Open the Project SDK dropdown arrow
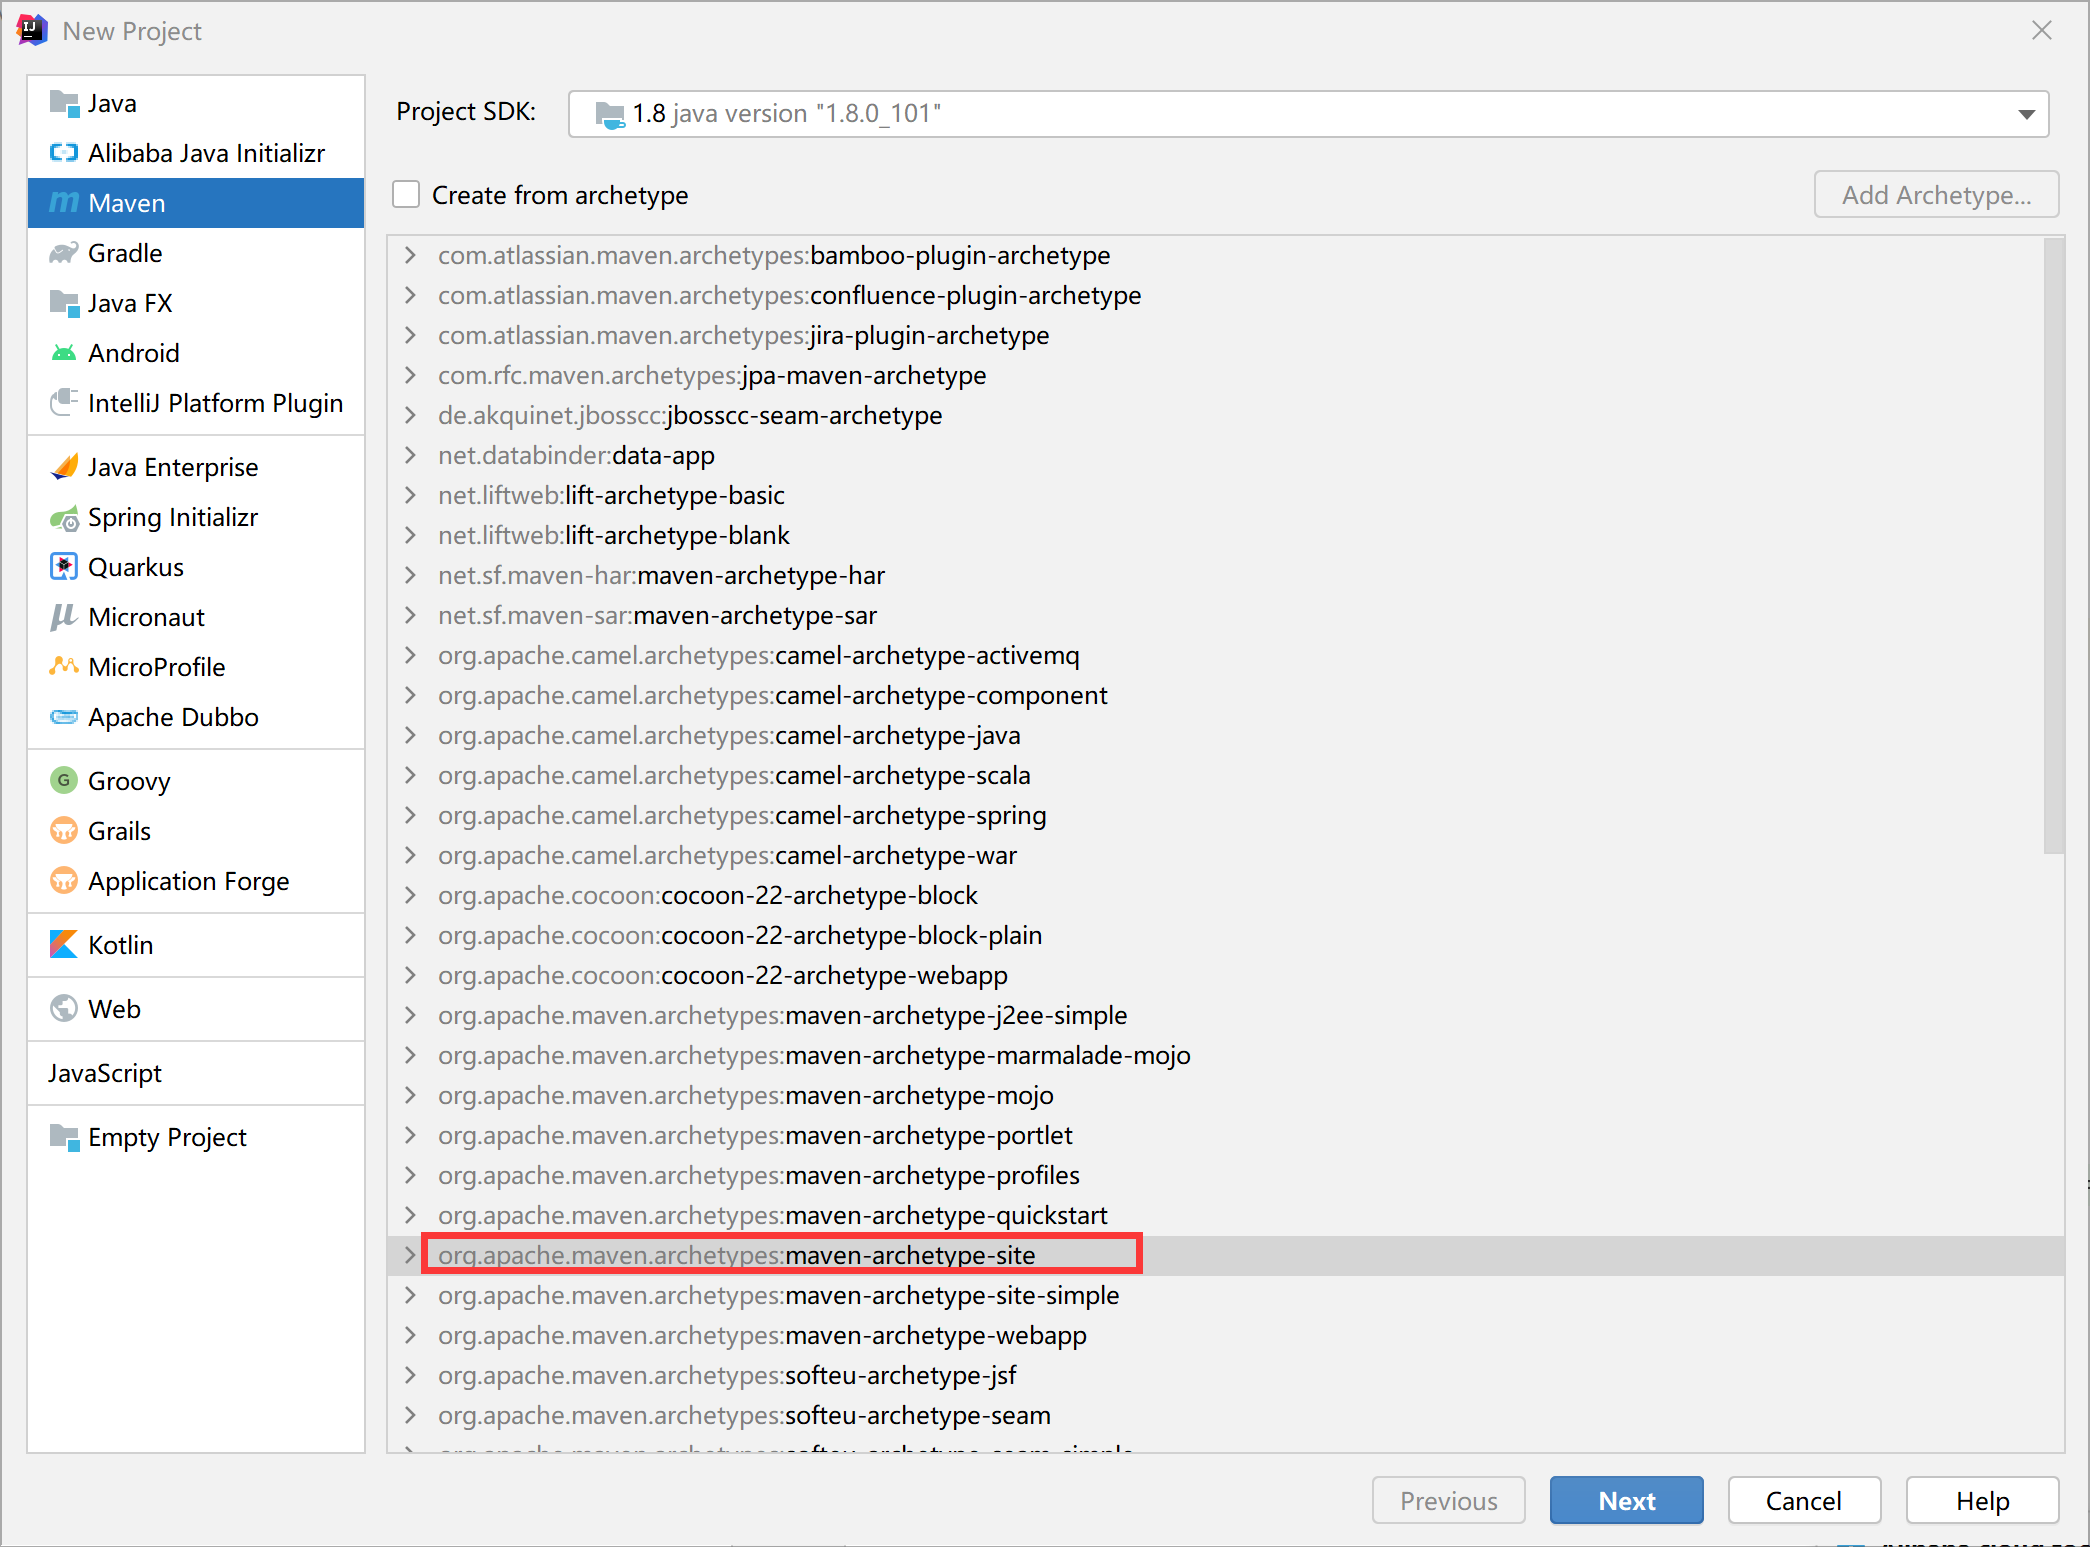This screenshot has width=2090, height=1547. (x=2027, y=114)
